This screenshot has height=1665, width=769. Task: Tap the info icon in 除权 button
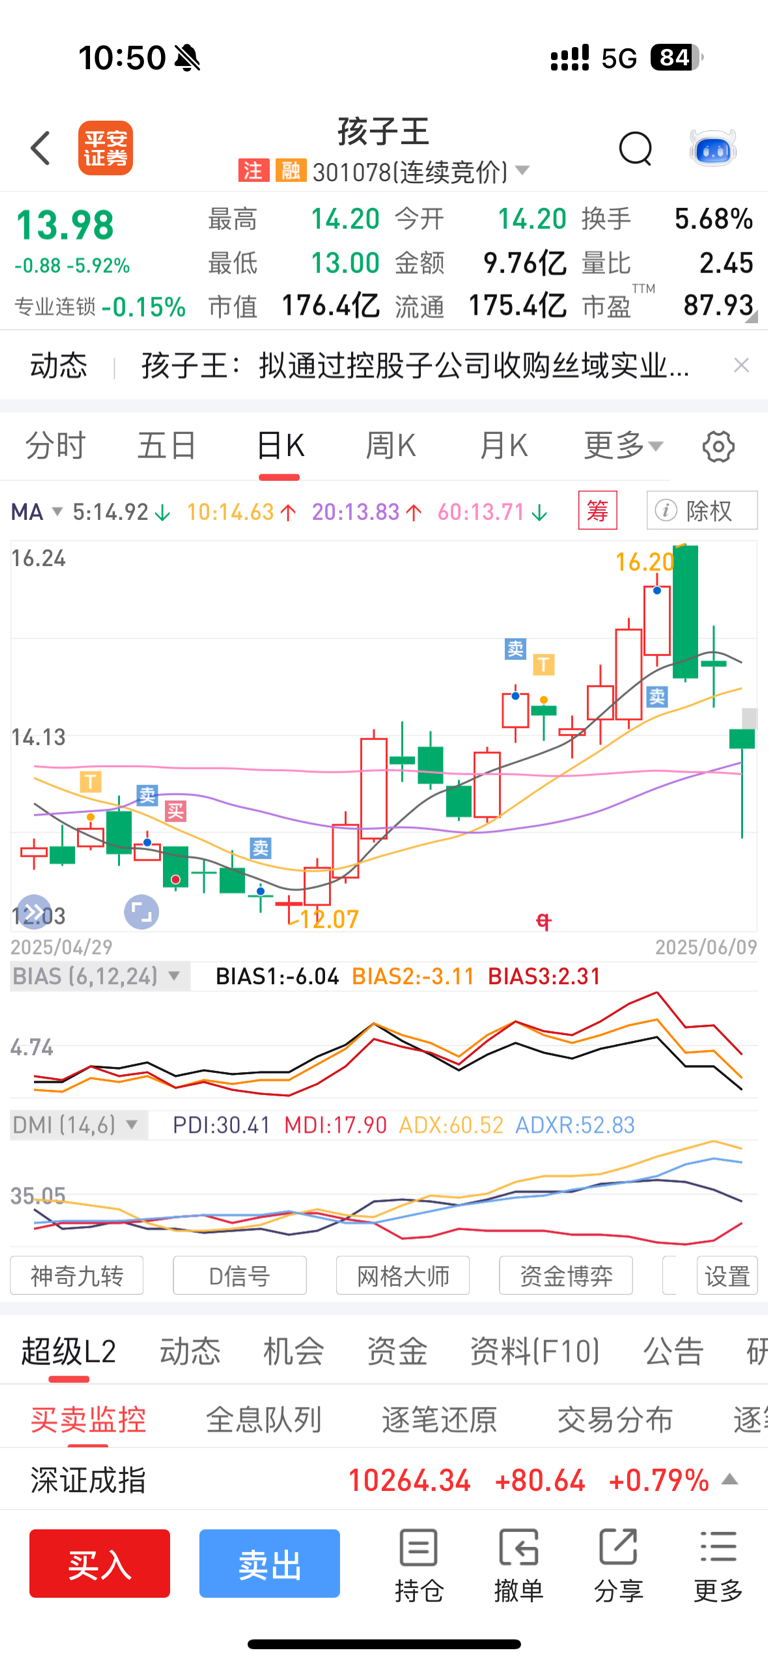665,511
